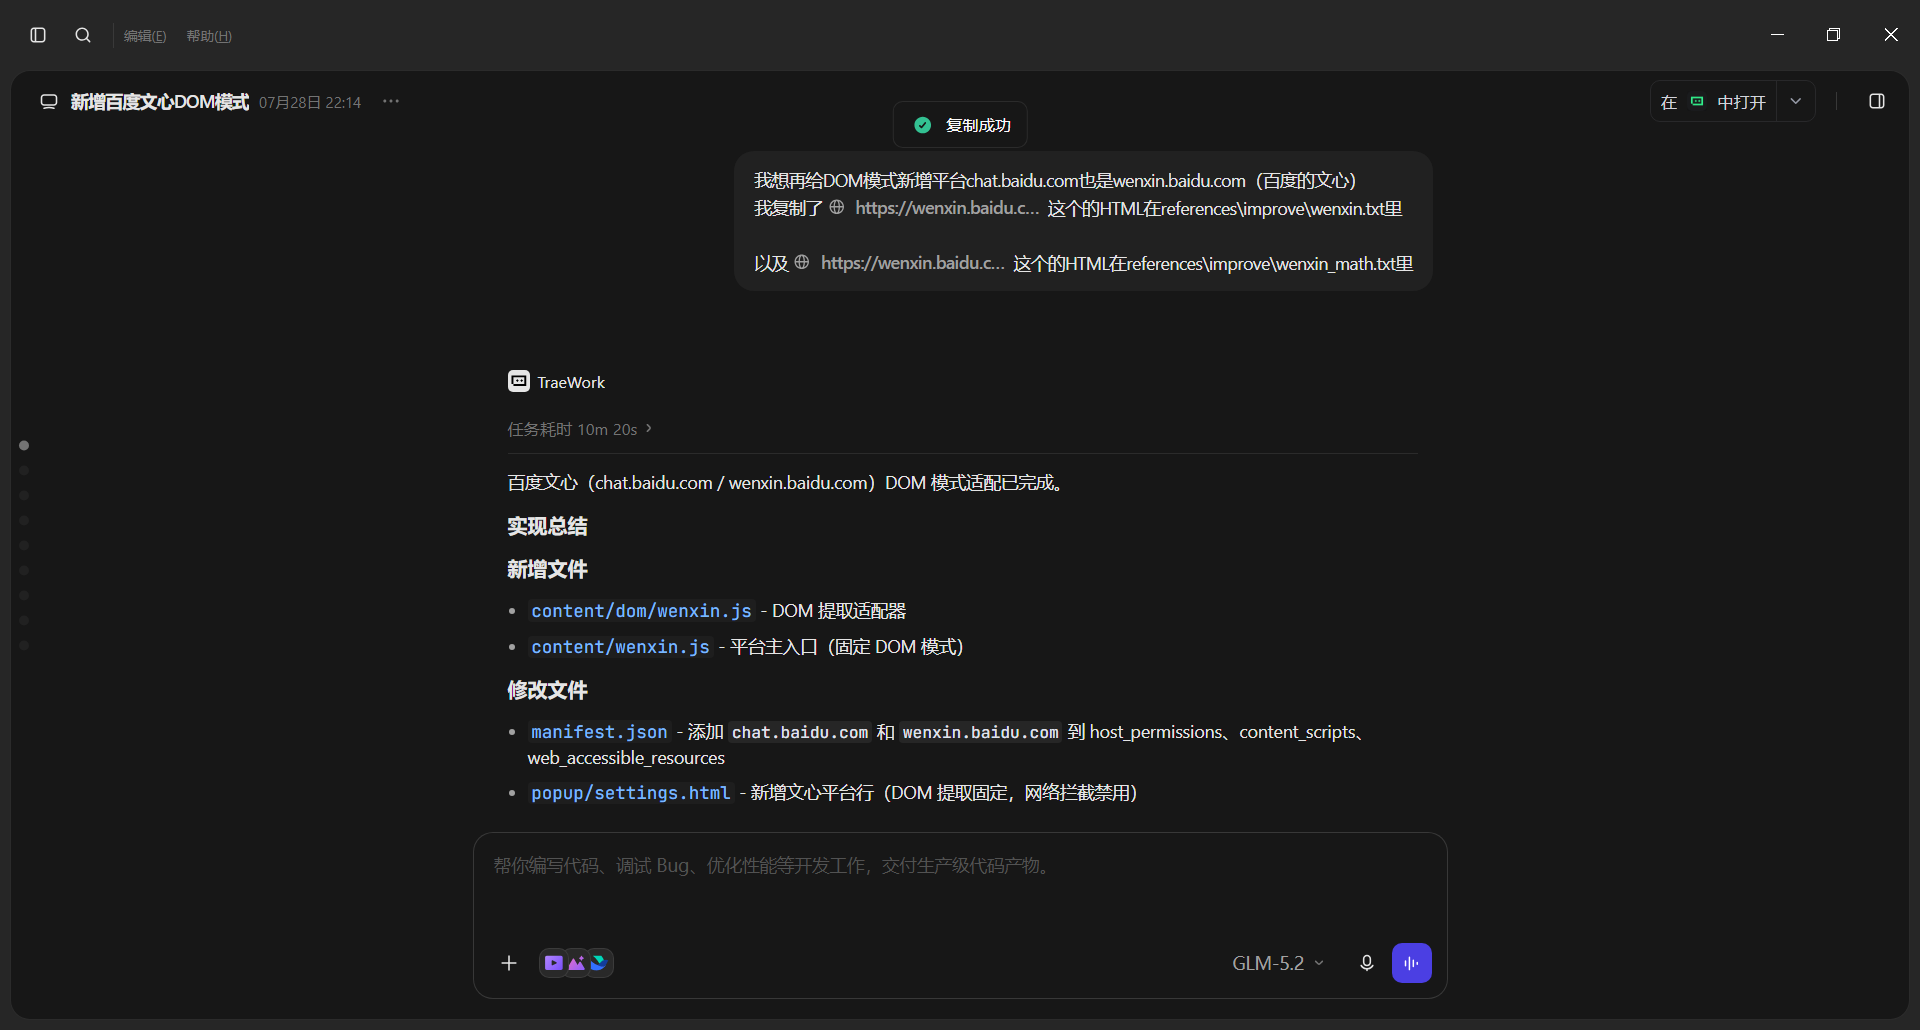Click the sentence ending DOM 模式适配已完成

(788, 483)
